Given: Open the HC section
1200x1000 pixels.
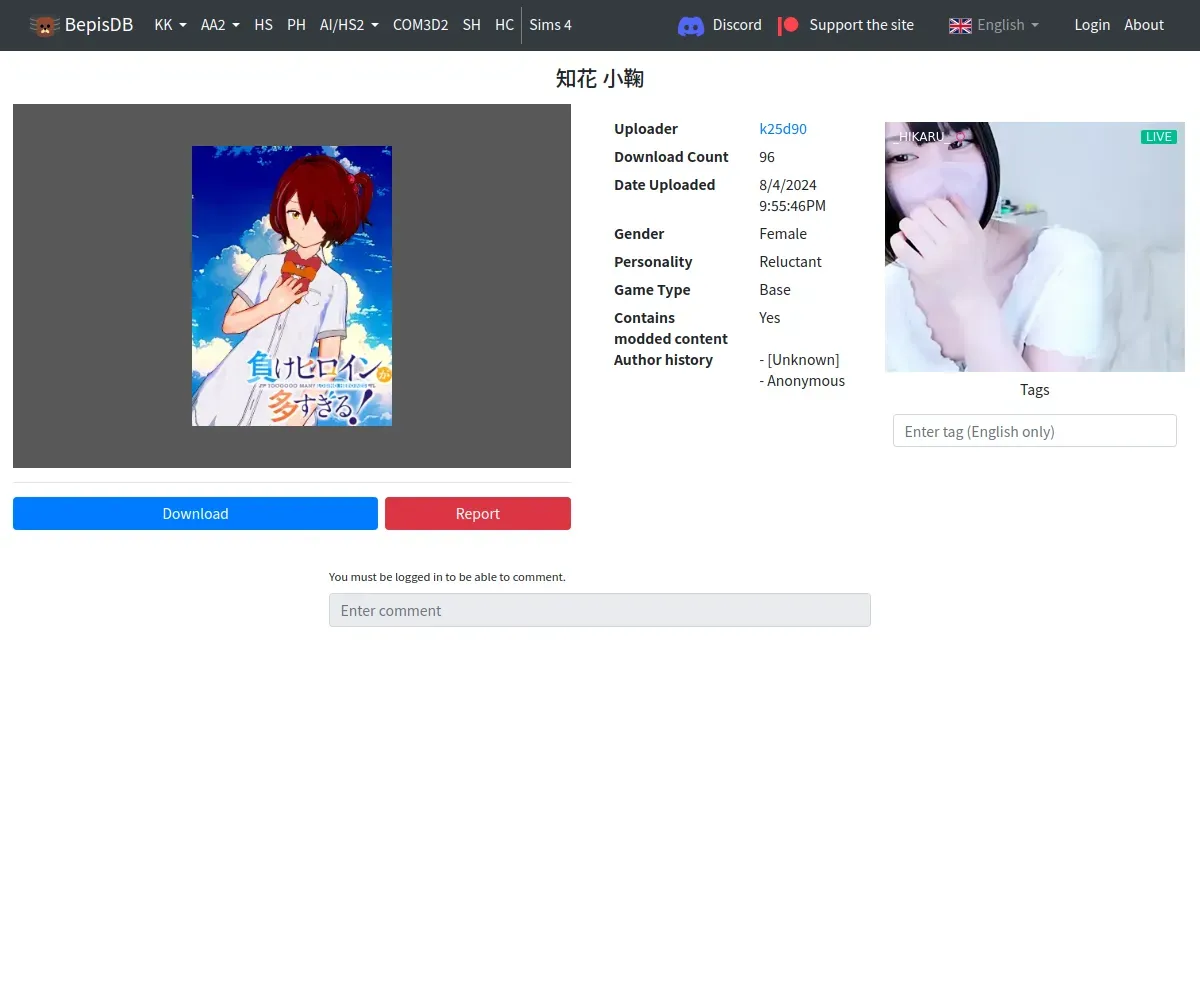Looking at the screenshot, I should (x=504, y=25).
